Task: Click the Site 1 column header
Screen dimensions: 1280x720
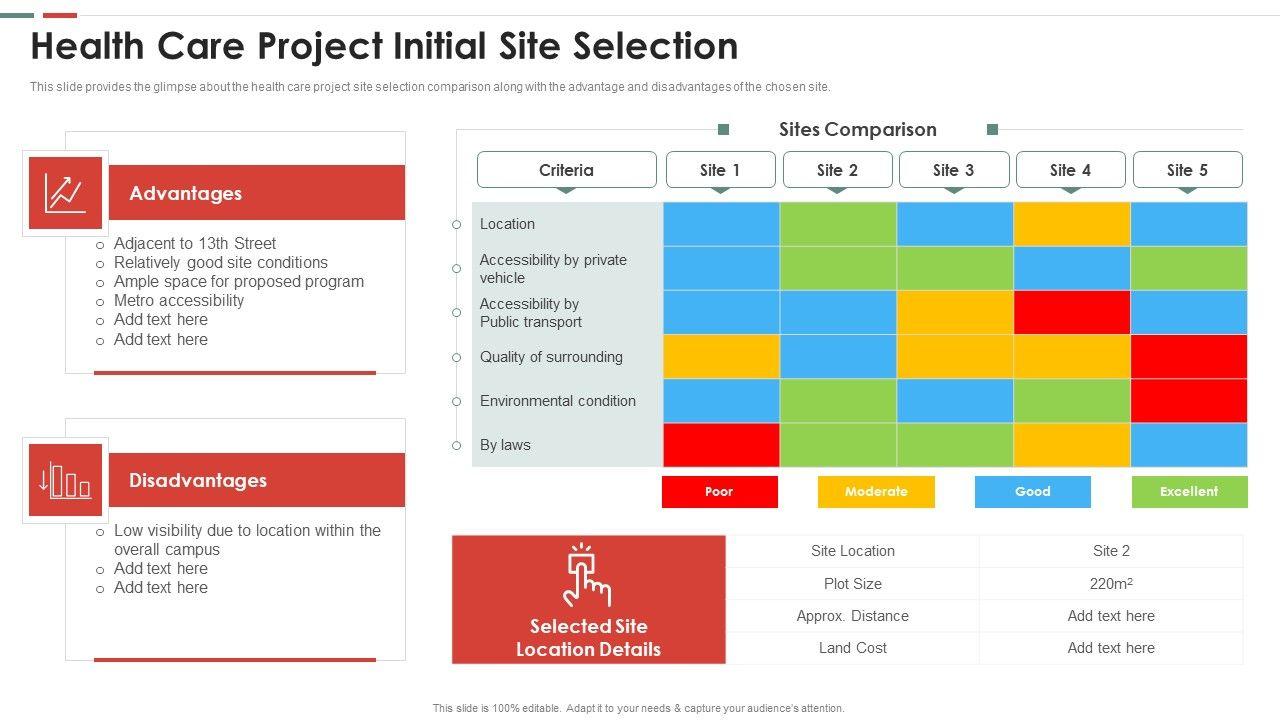Action: [x=721, y=170]
